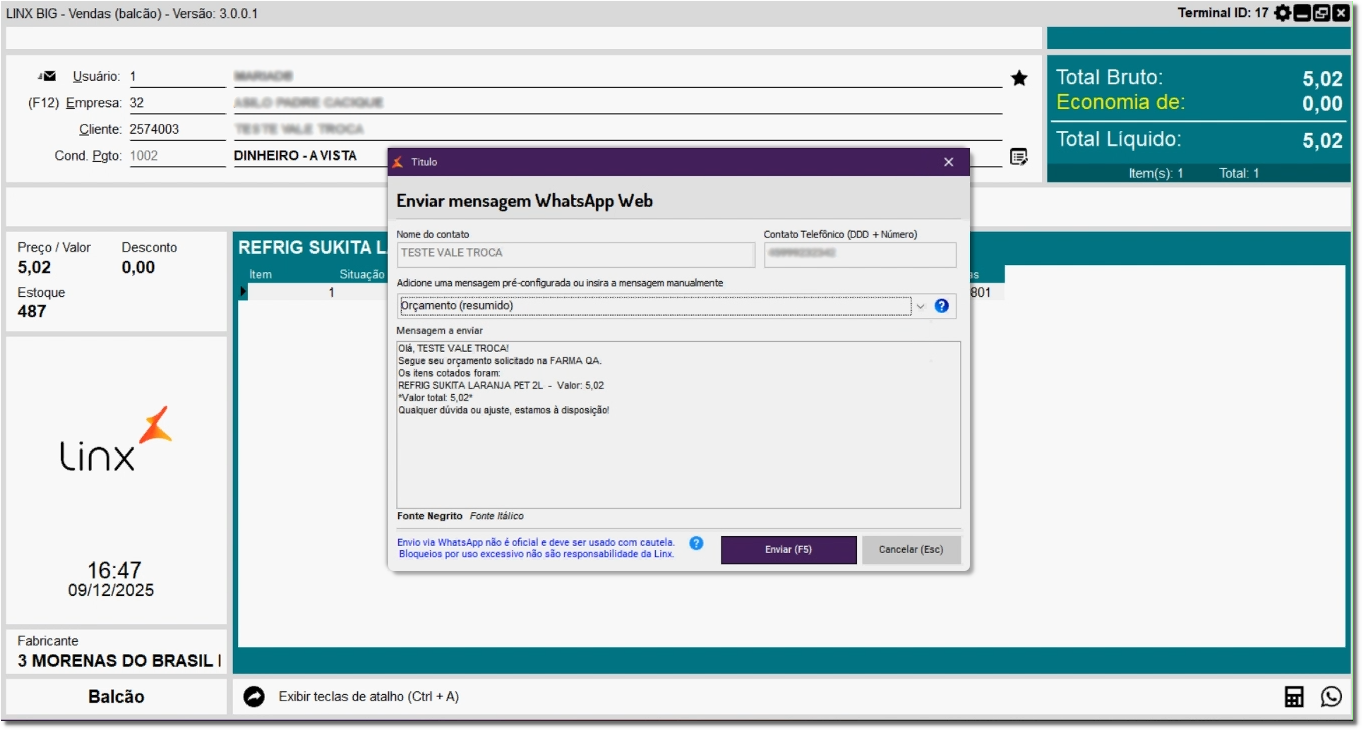Click Cancelar (Esc) button
Screen dimensions: 1362x730
911,550
